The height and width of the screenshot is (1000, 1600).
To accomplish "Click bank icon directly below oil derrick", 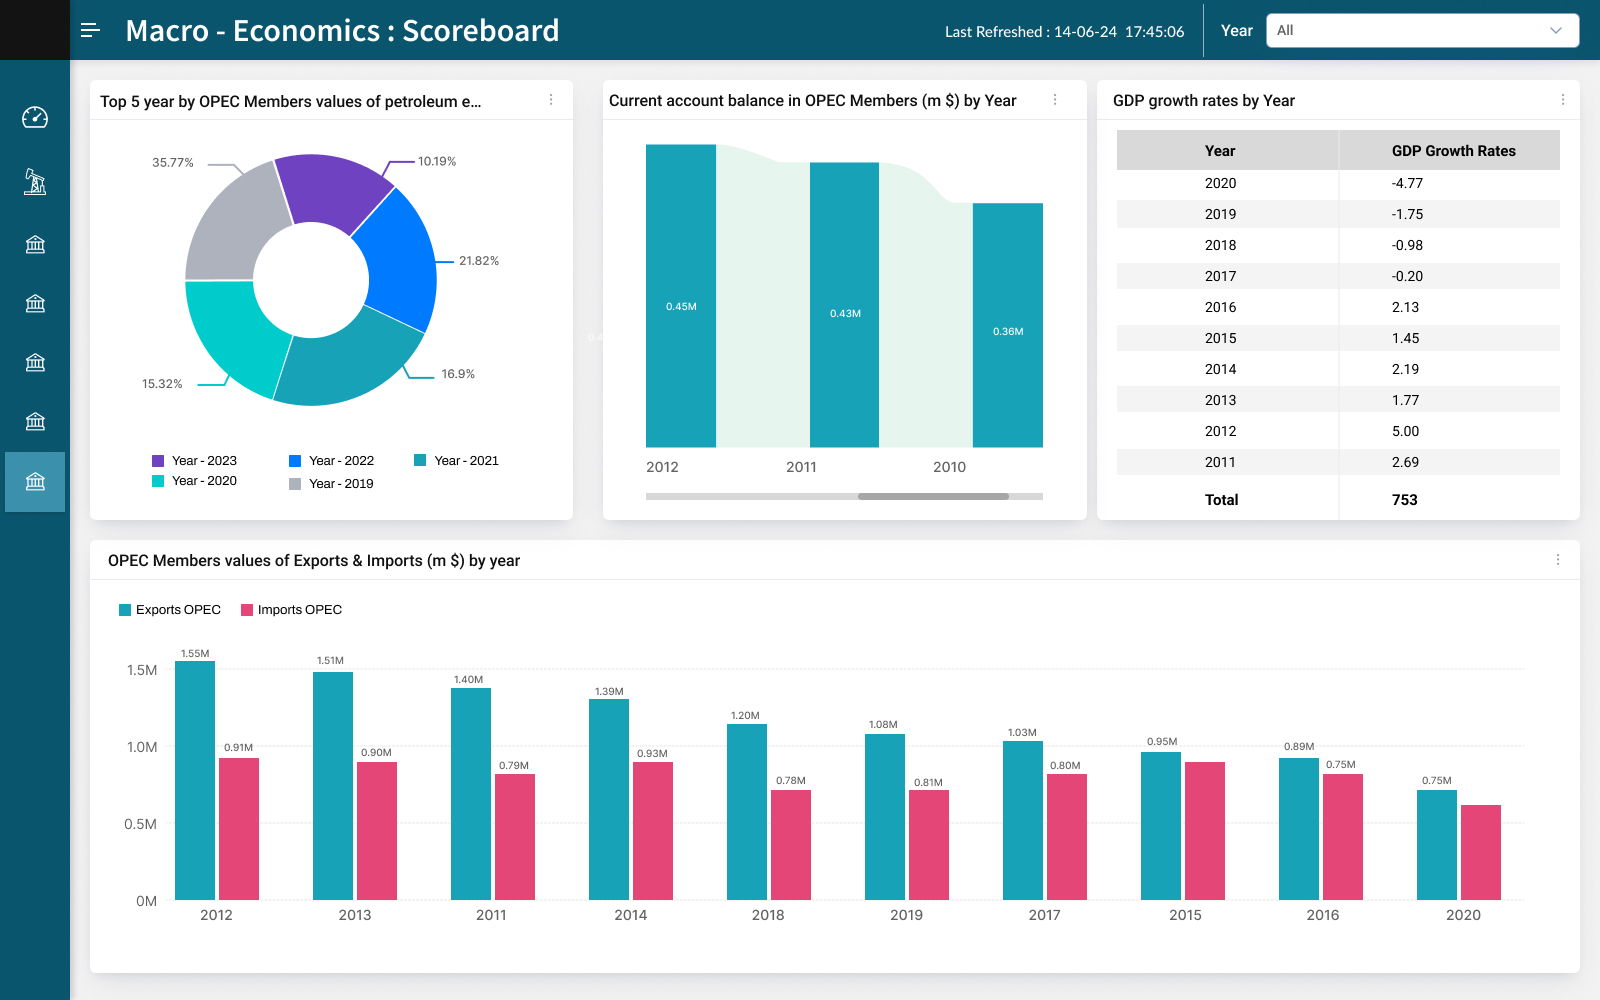I will coord(35,245).
